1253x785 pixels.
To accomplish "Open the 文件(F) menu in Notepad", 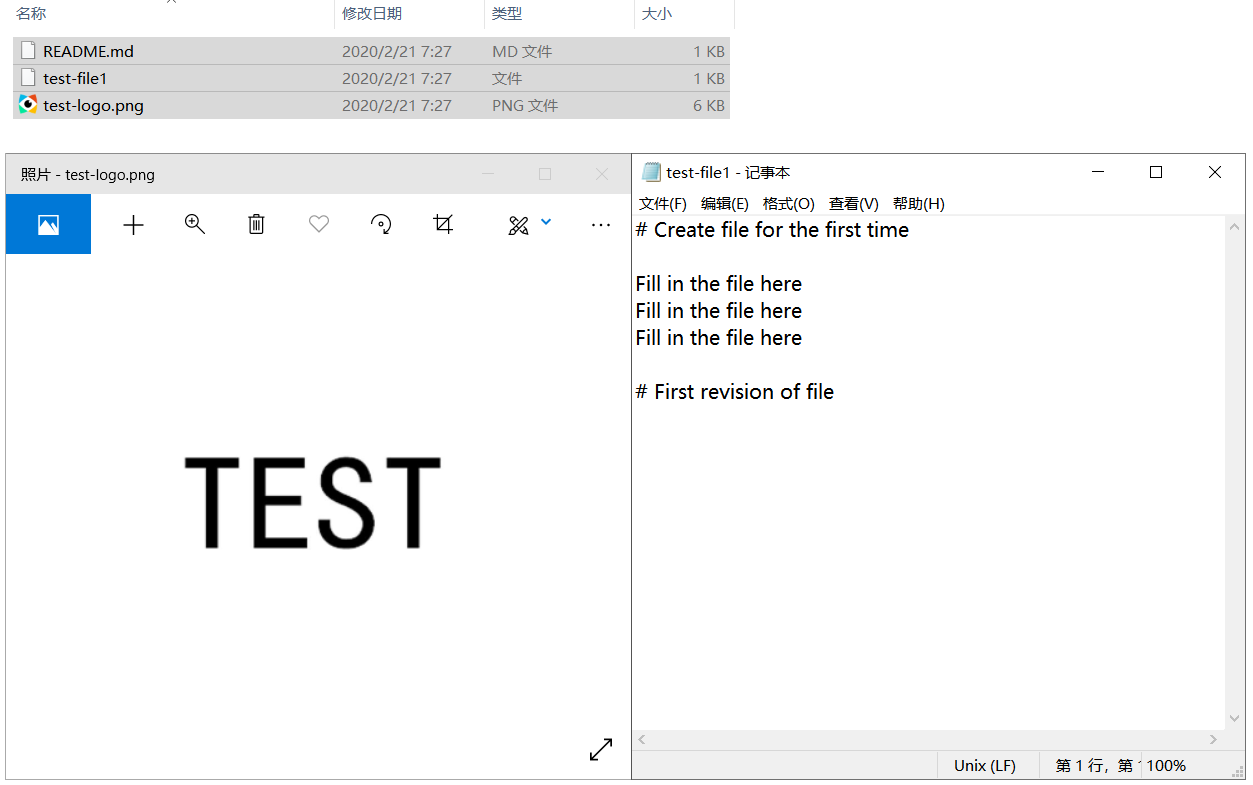I will coord(662,204).
